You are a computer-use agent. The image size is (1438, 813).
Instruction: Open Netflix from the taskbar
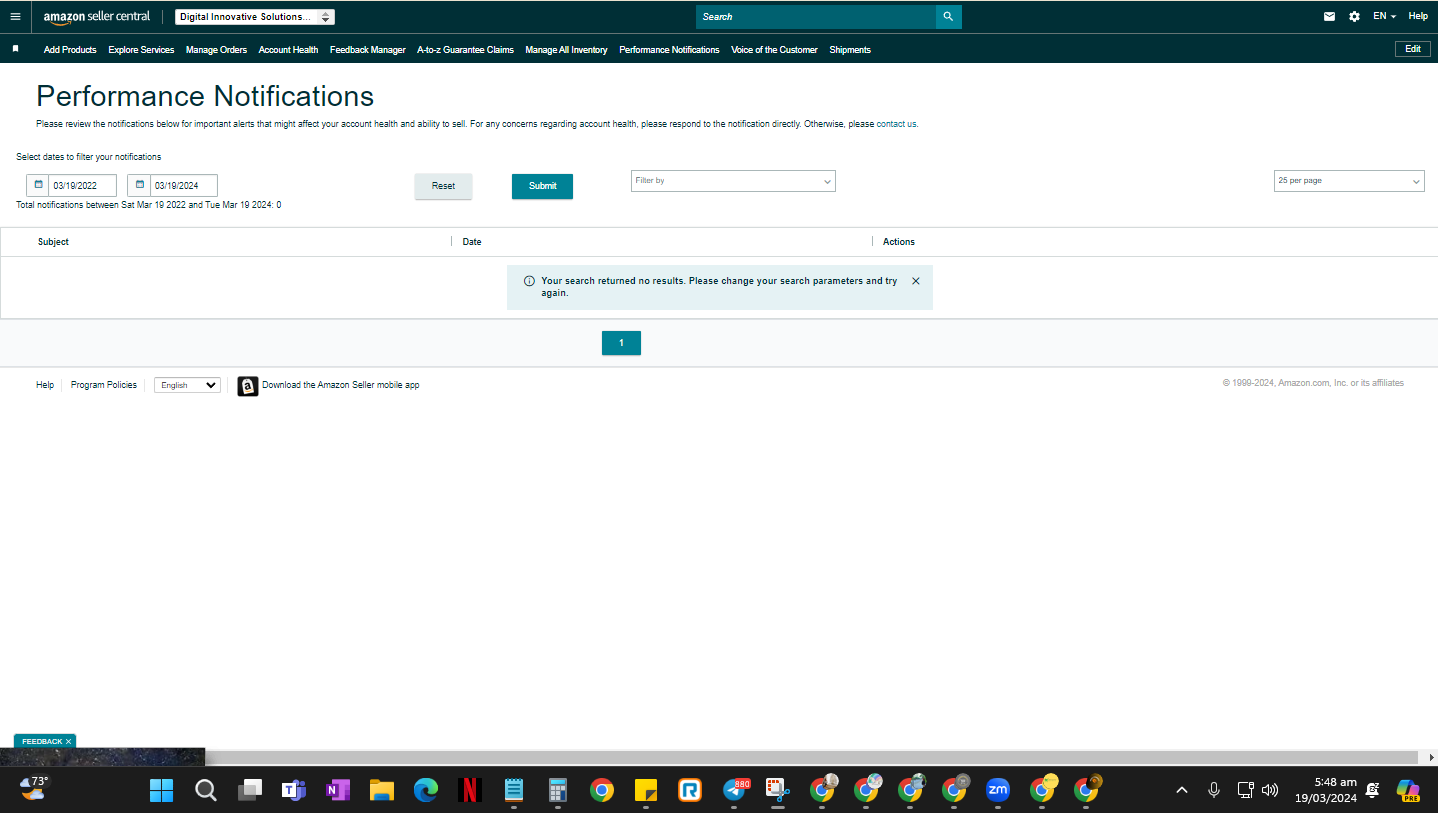[469, 790]
